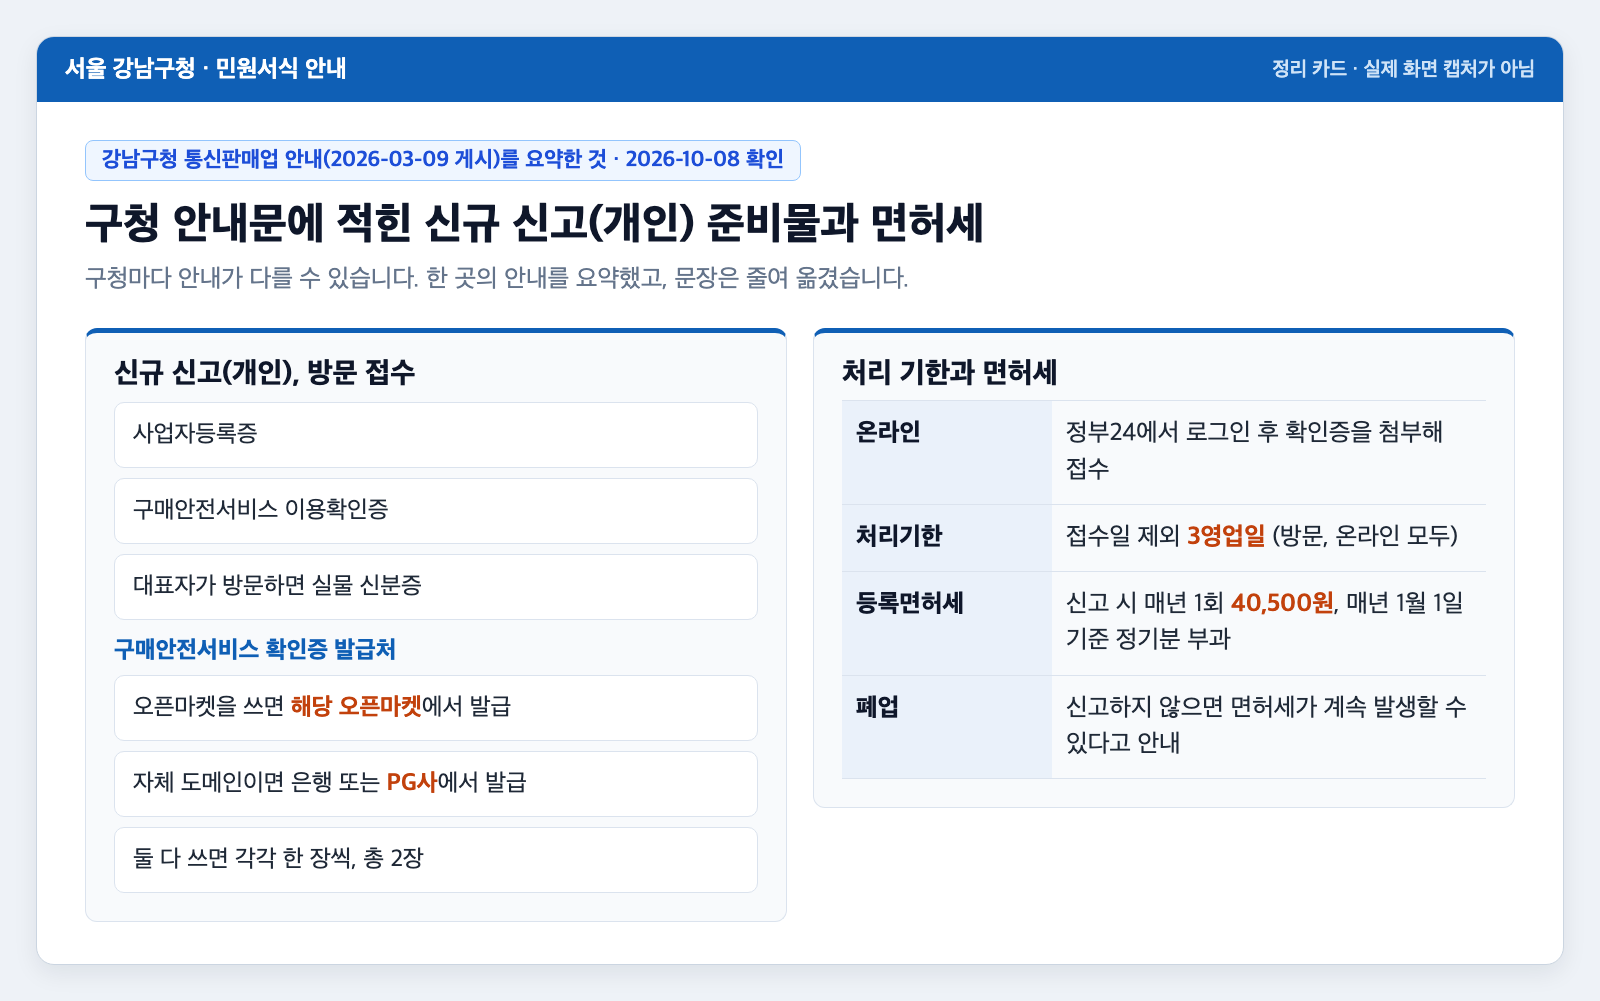
Task: Select the '대표자가 방문하면 실물 신분증' item
Action: point(436,587)
